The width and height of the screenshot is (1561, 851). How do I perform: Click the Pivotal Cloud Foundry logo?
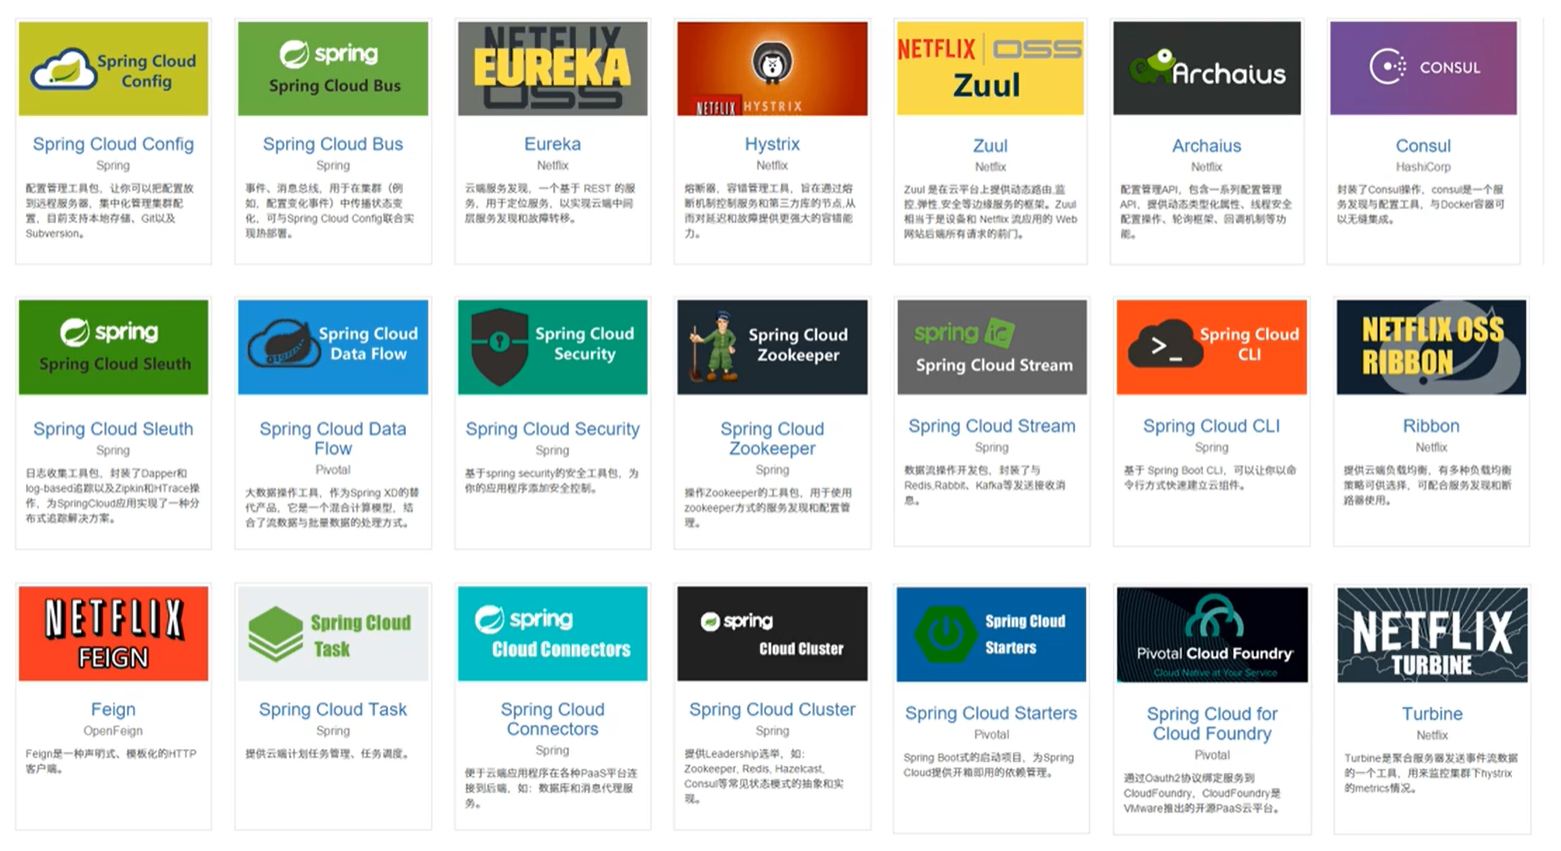click(x=1212, y=635)
